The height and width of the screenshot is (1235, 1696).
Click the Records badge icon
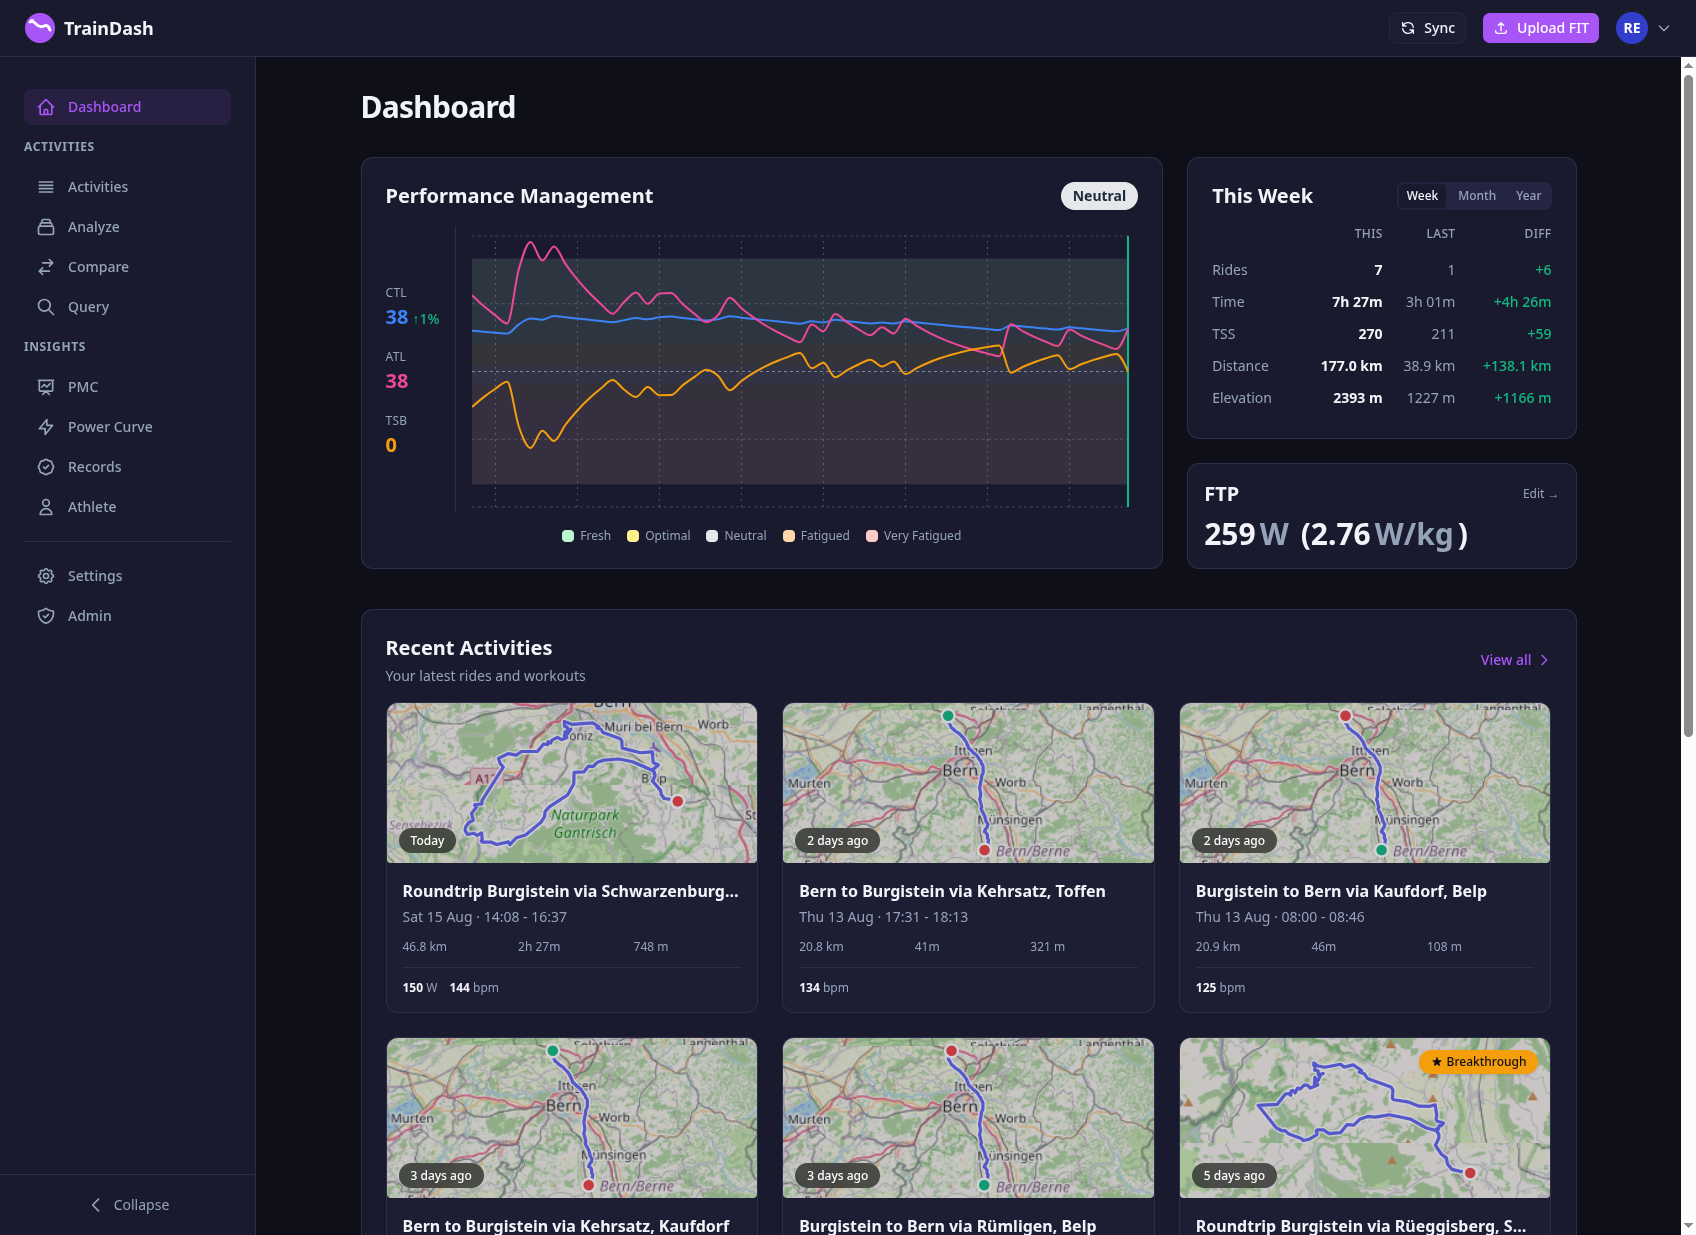(46, 467)
